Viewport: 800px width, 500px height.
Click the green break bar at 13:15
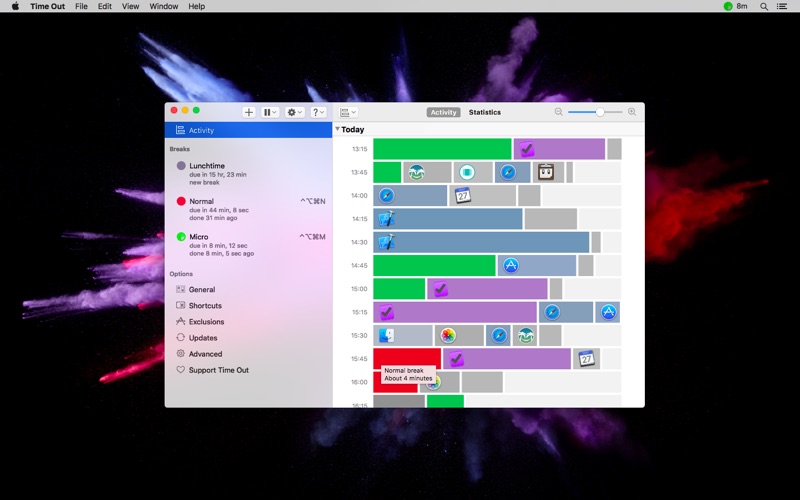tap(442, 149)
